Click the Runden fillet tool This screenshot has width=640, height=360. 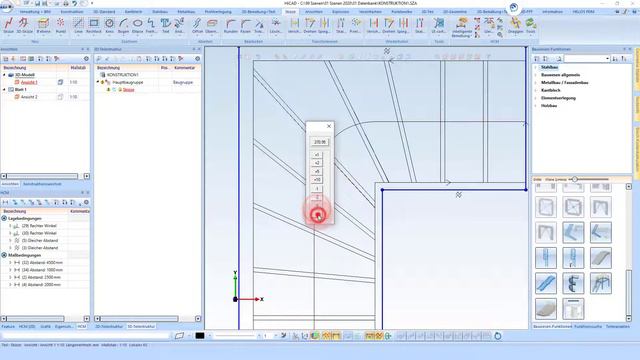231,25
